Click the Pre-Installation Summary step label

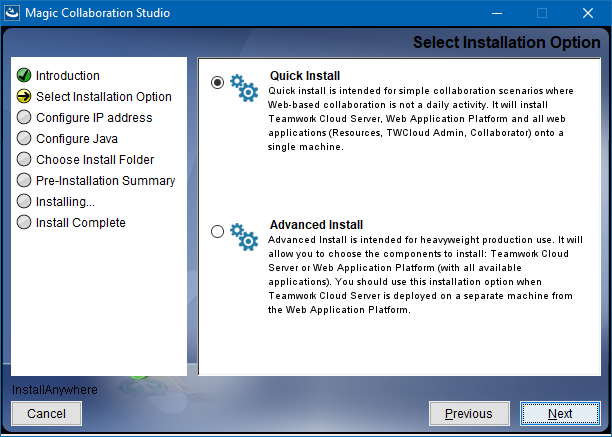pyautogui.click(x=105, y=181)
